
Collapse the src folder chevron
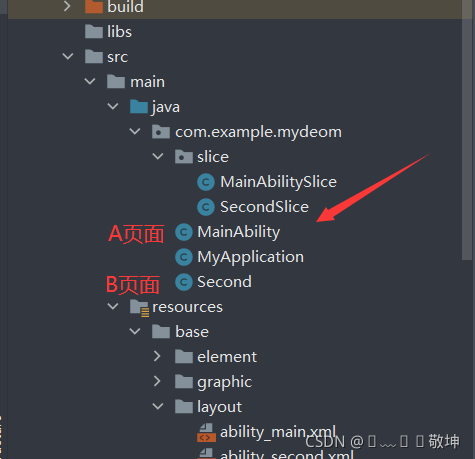click(68, 56)
